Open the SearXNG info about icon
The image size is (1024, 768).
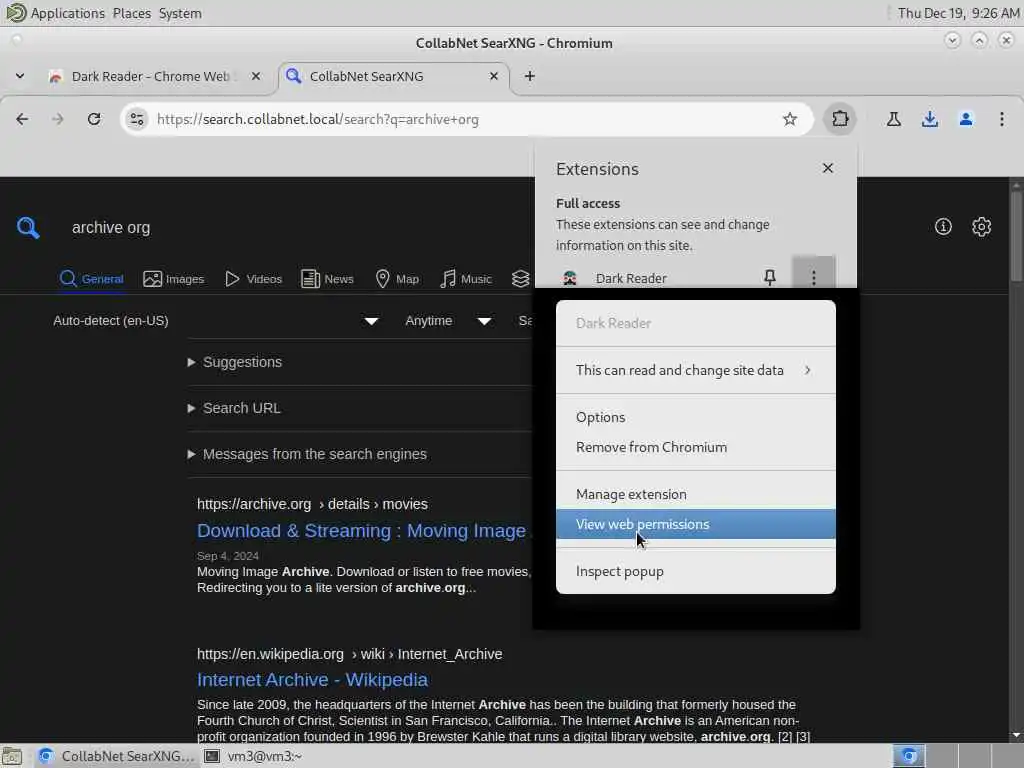pyautogui.click(x=942, y=227)
